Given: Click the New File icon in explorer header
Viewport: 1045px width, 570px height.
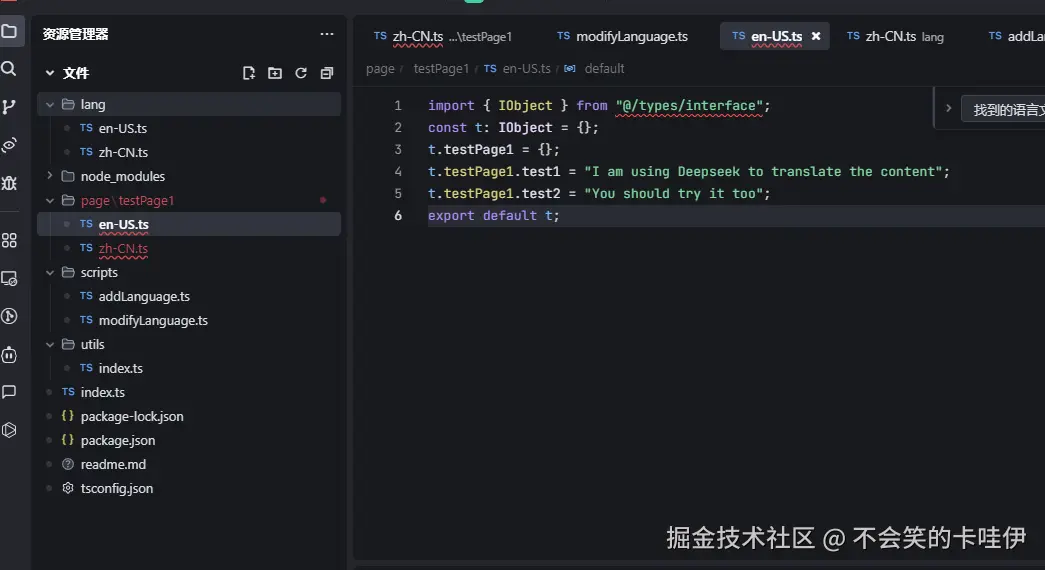Looking at the screenshot, I should point(249,73).
